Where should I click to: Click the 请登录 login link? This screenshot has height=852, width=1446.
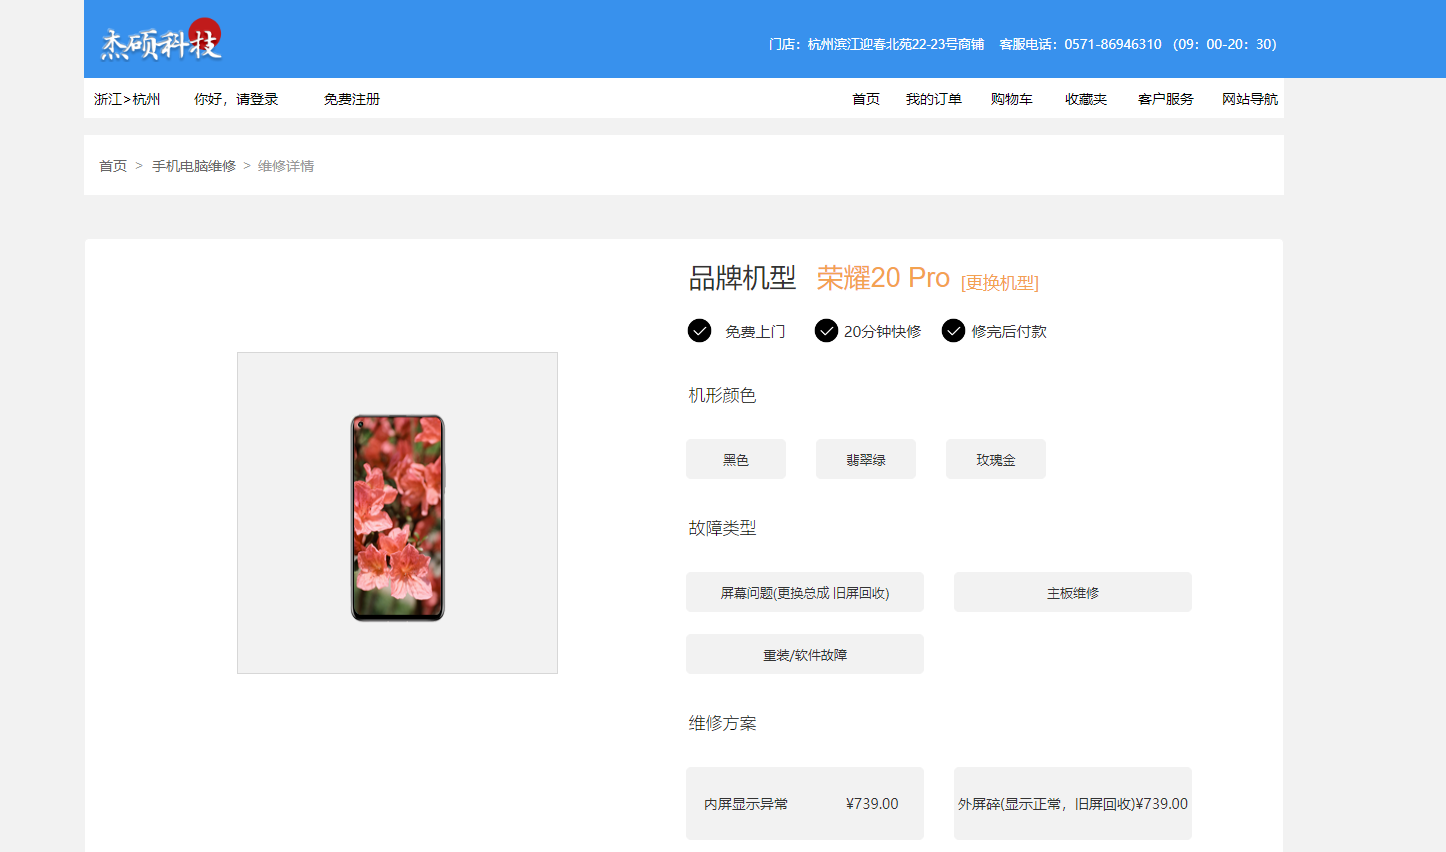point(257,99)
